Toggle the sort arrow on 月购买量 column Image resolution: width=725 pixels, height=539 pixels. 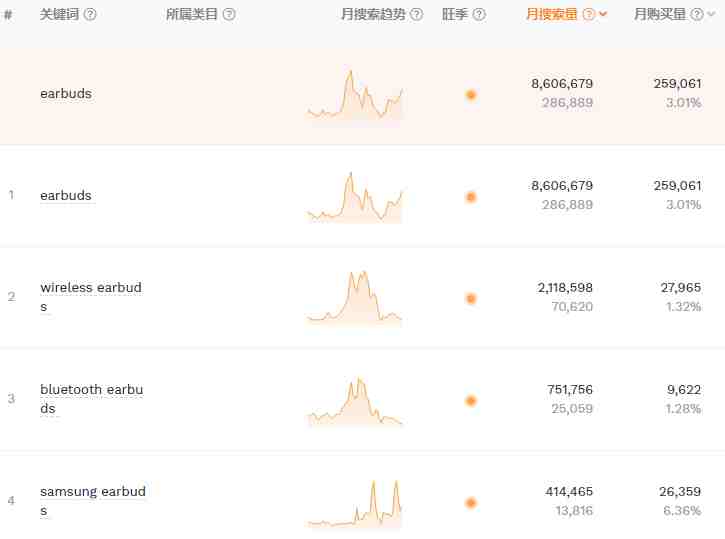coord(711,14)
